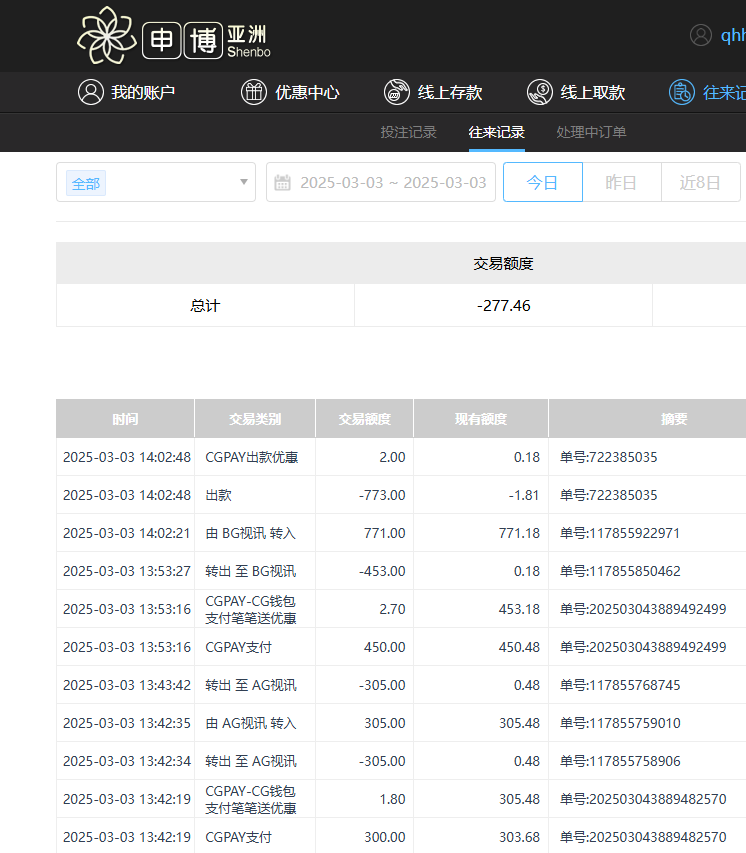Viewport: 746px width, 853px height.
Task: Expand the 全部 transaction type dropdown
Action: tap(243, 183)
